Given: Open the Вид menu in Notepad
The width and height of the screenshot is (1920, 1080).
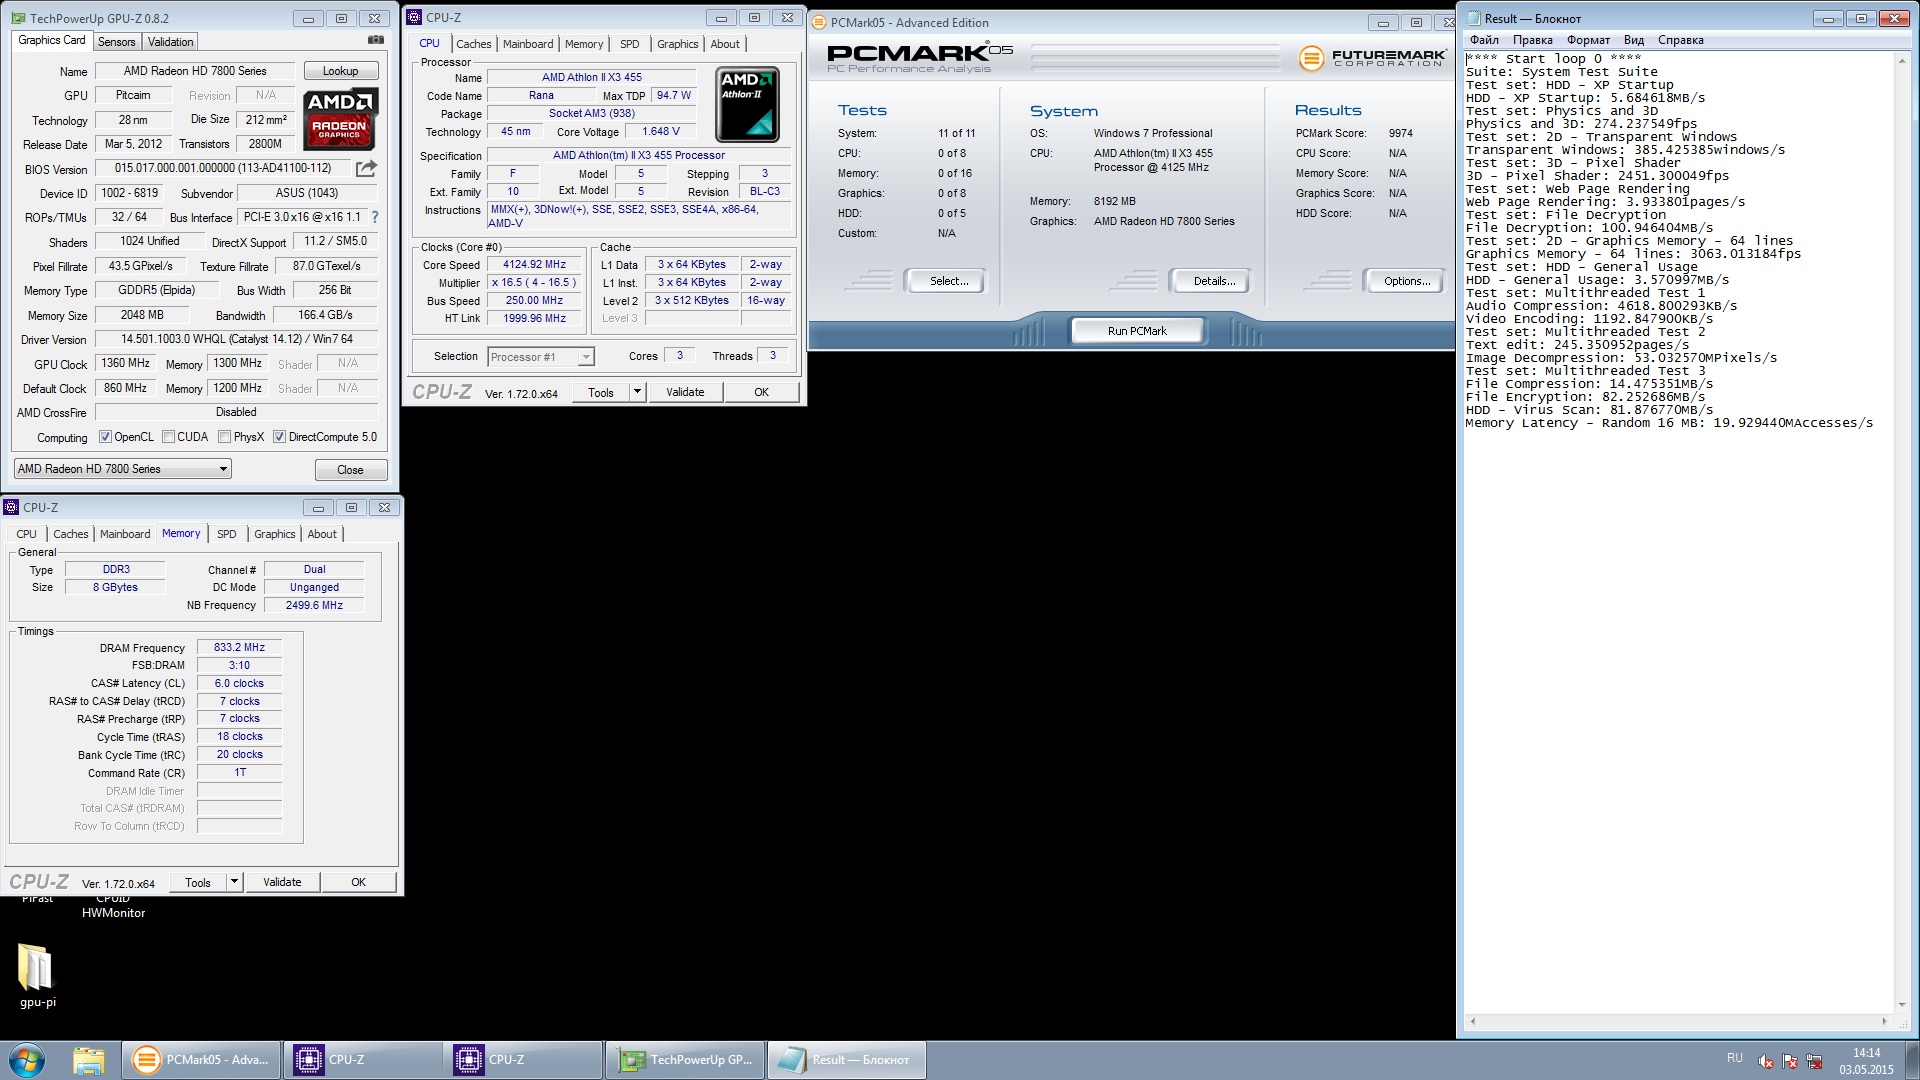Looking at the screenshot, I should [1633, 40].
